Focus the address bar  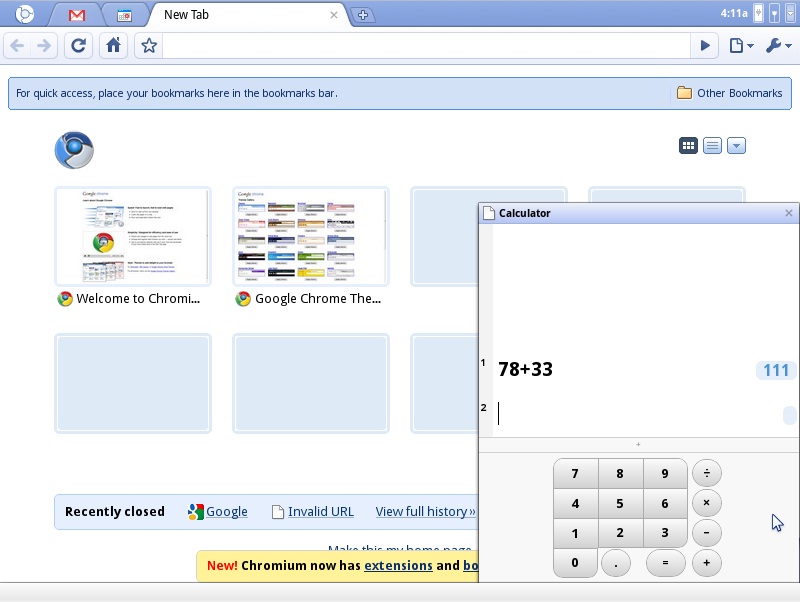(x=426, y=46)
